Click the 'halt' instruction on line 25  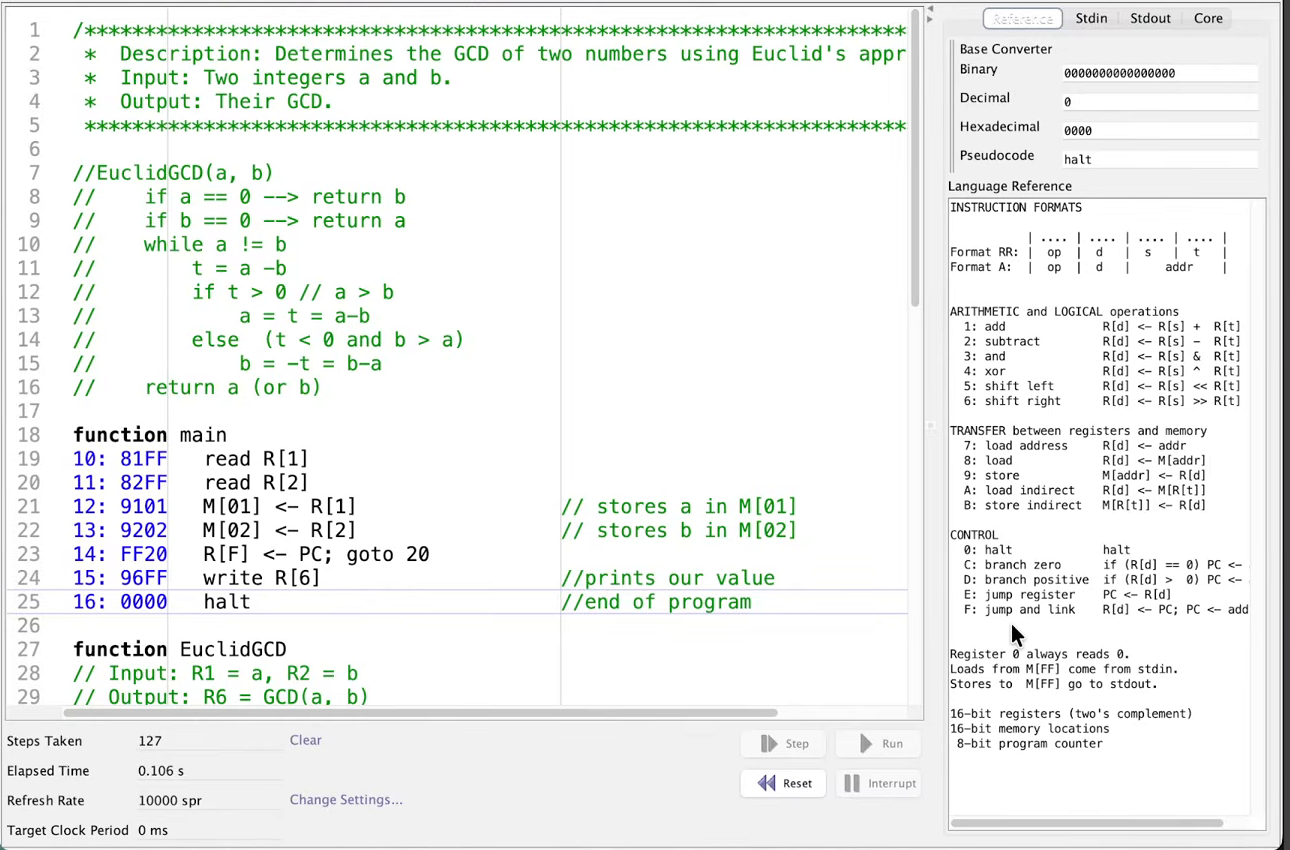point(226,603)
